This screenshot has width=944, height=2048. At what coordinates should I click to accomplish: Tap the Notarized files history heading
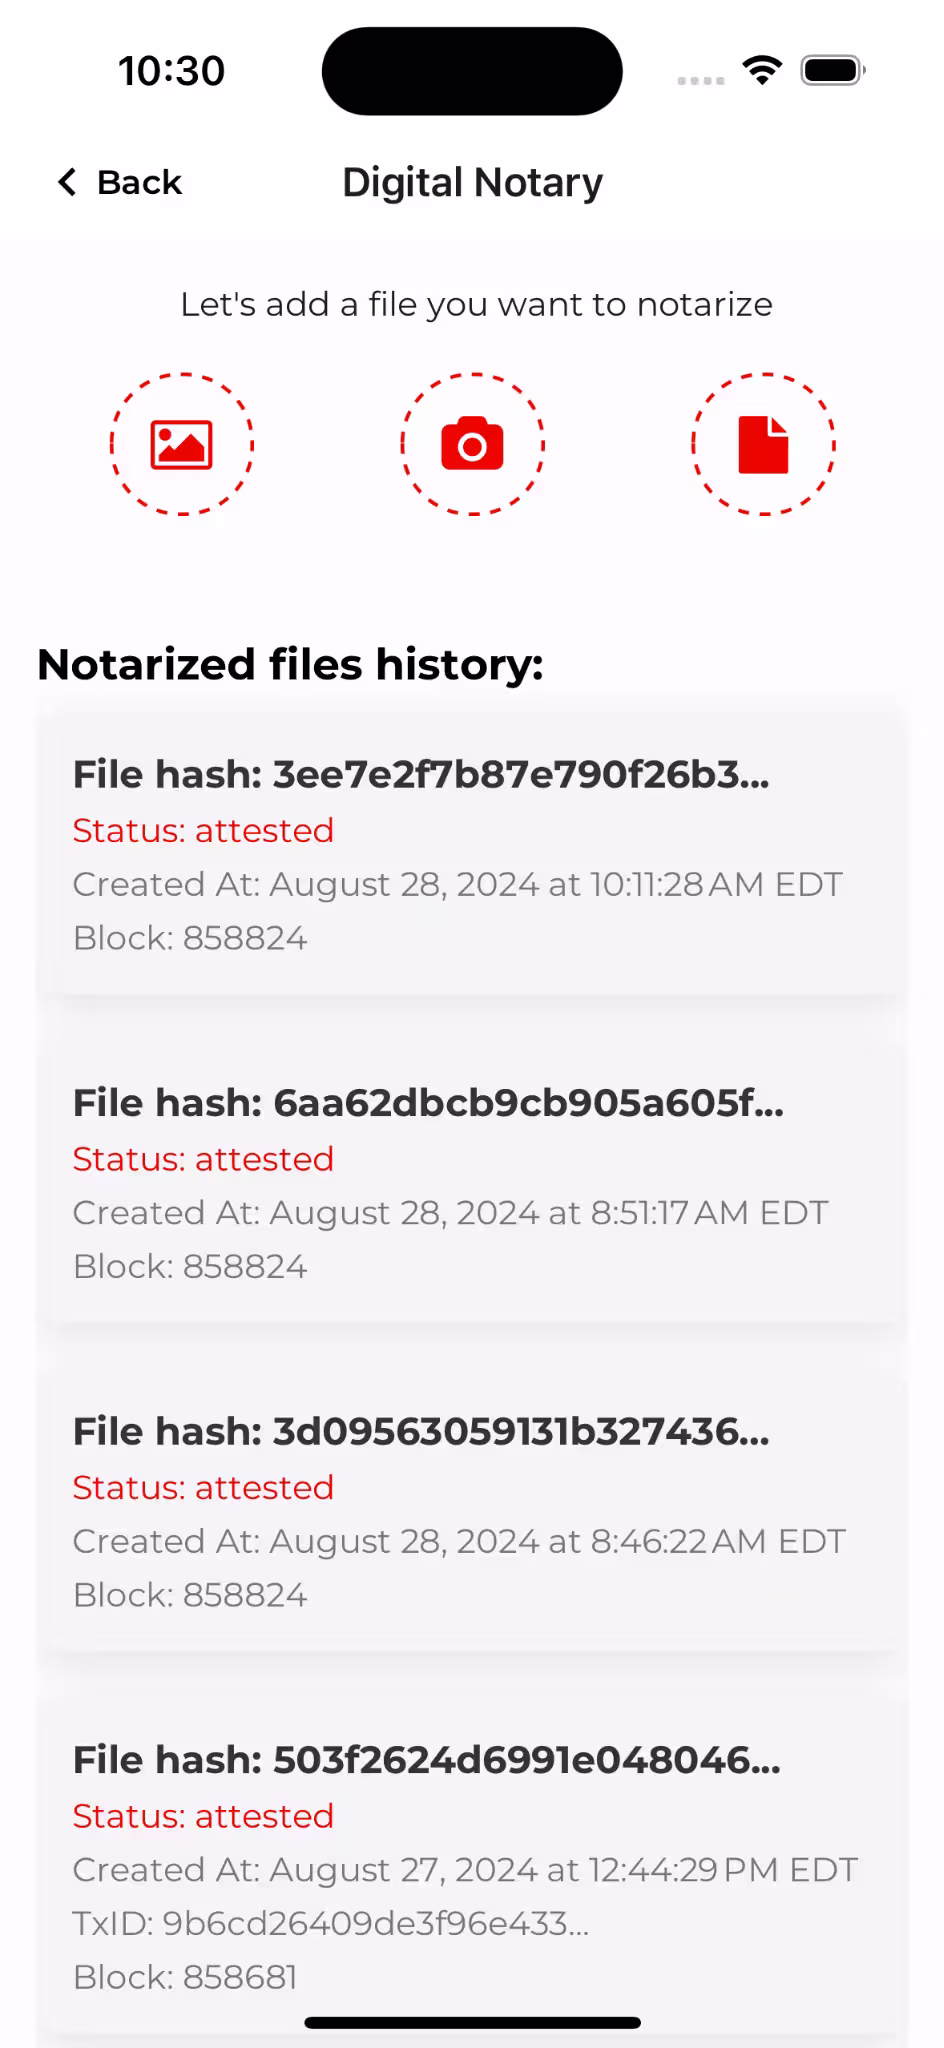pos(290,665)
